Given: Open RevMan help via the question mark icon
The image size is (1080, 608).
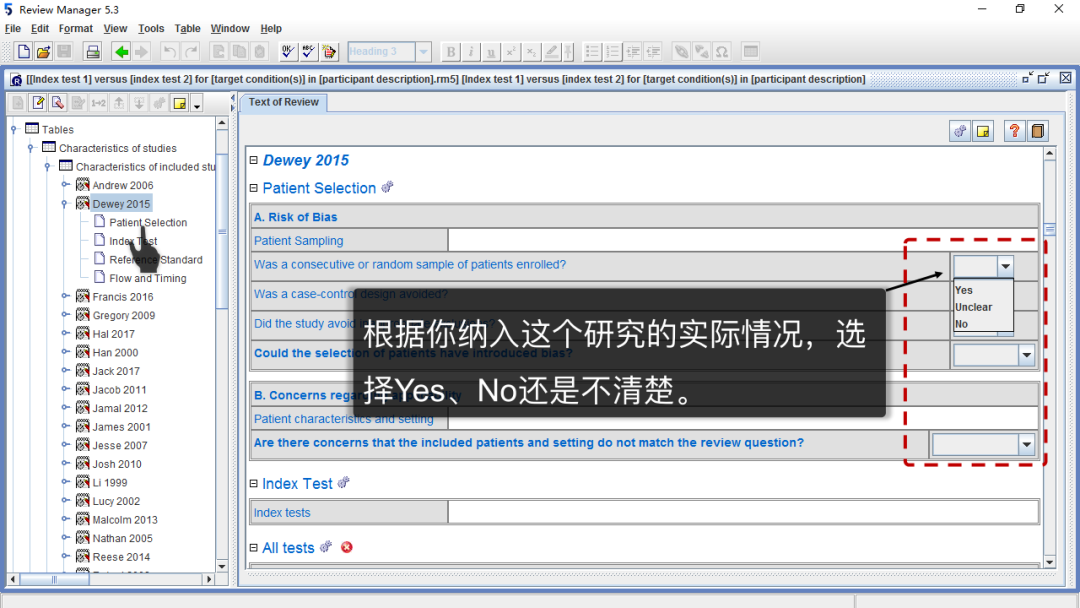Looking at the screenshot, I should pos(1013,131).
